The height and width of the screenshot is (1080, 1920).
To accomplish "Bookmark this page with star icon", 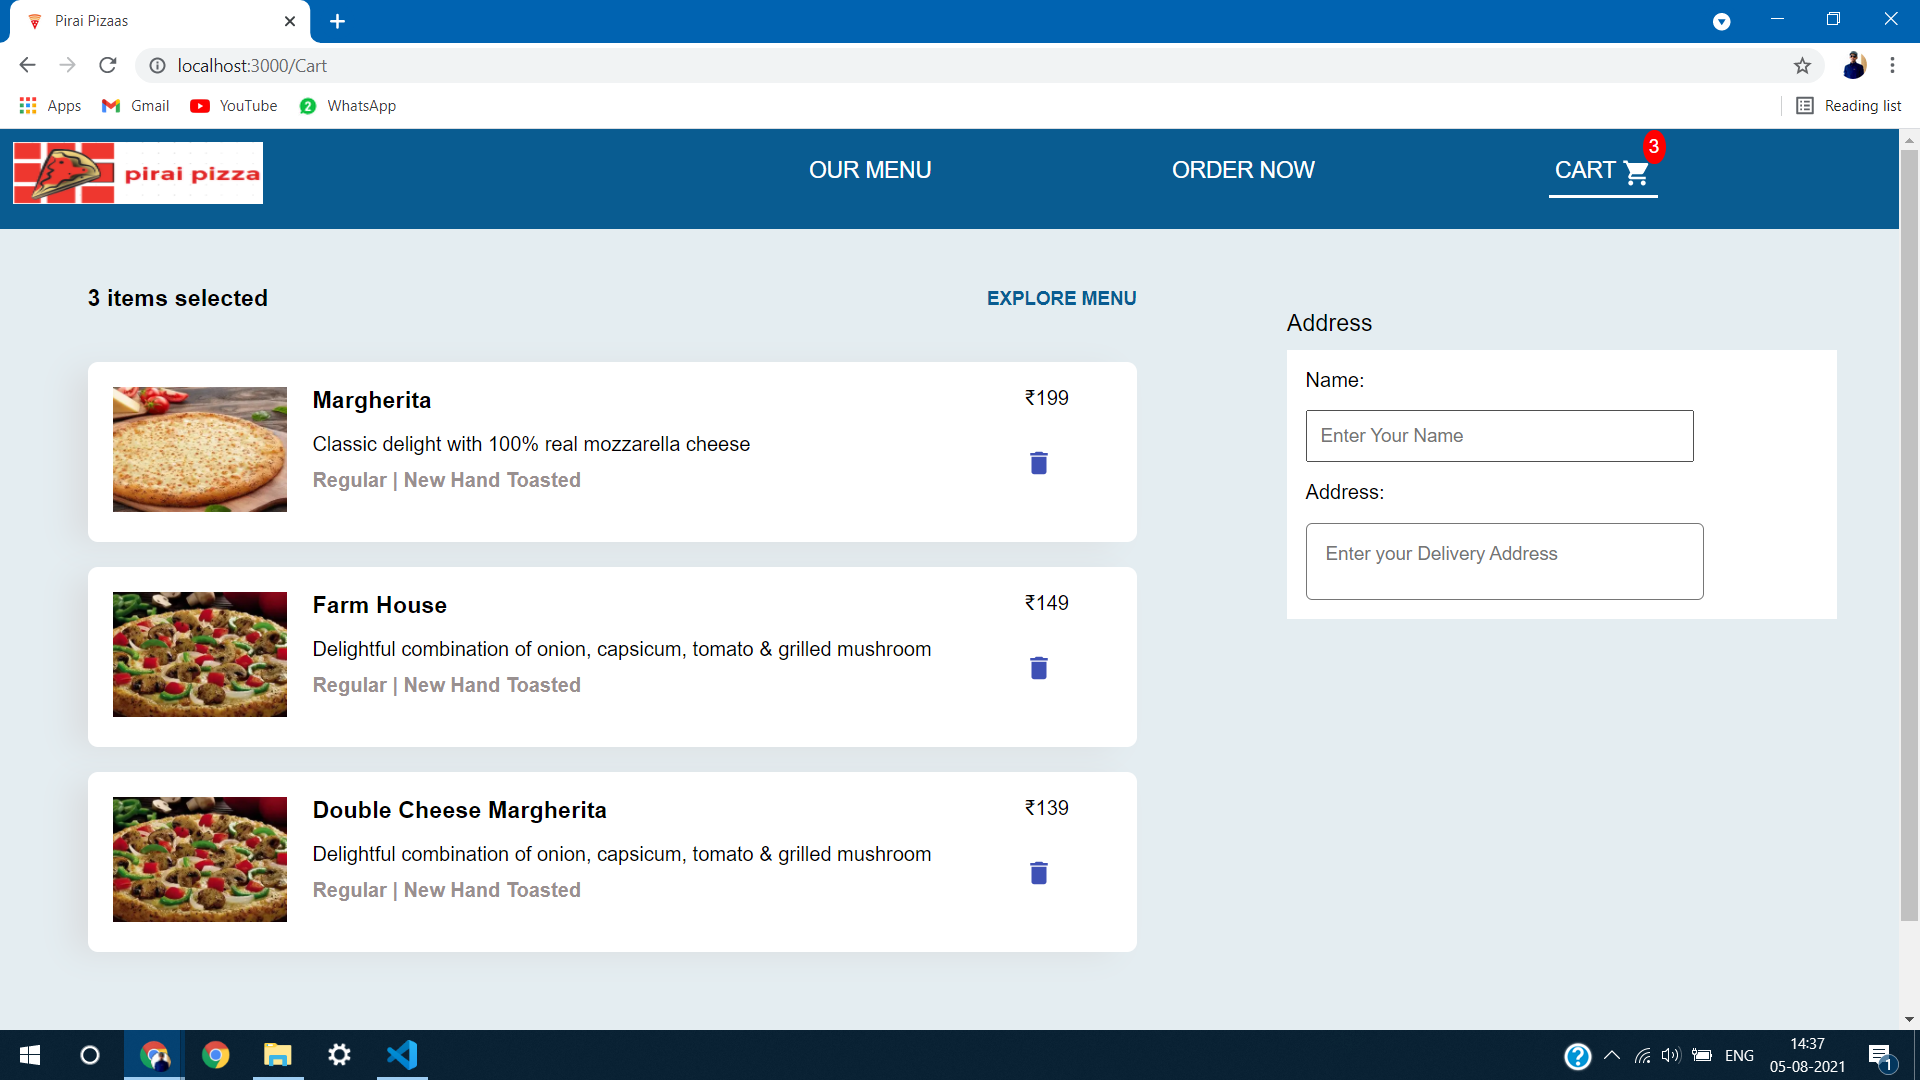I will [1802, 66].
